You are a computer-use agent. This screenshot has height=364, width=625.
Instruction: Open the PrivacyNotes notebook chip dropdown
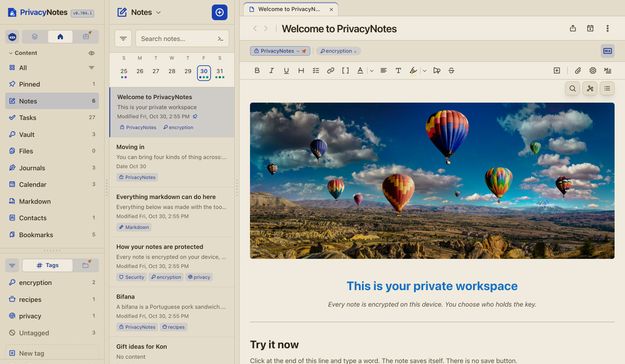pyautogui.click(x=298, y=51)
